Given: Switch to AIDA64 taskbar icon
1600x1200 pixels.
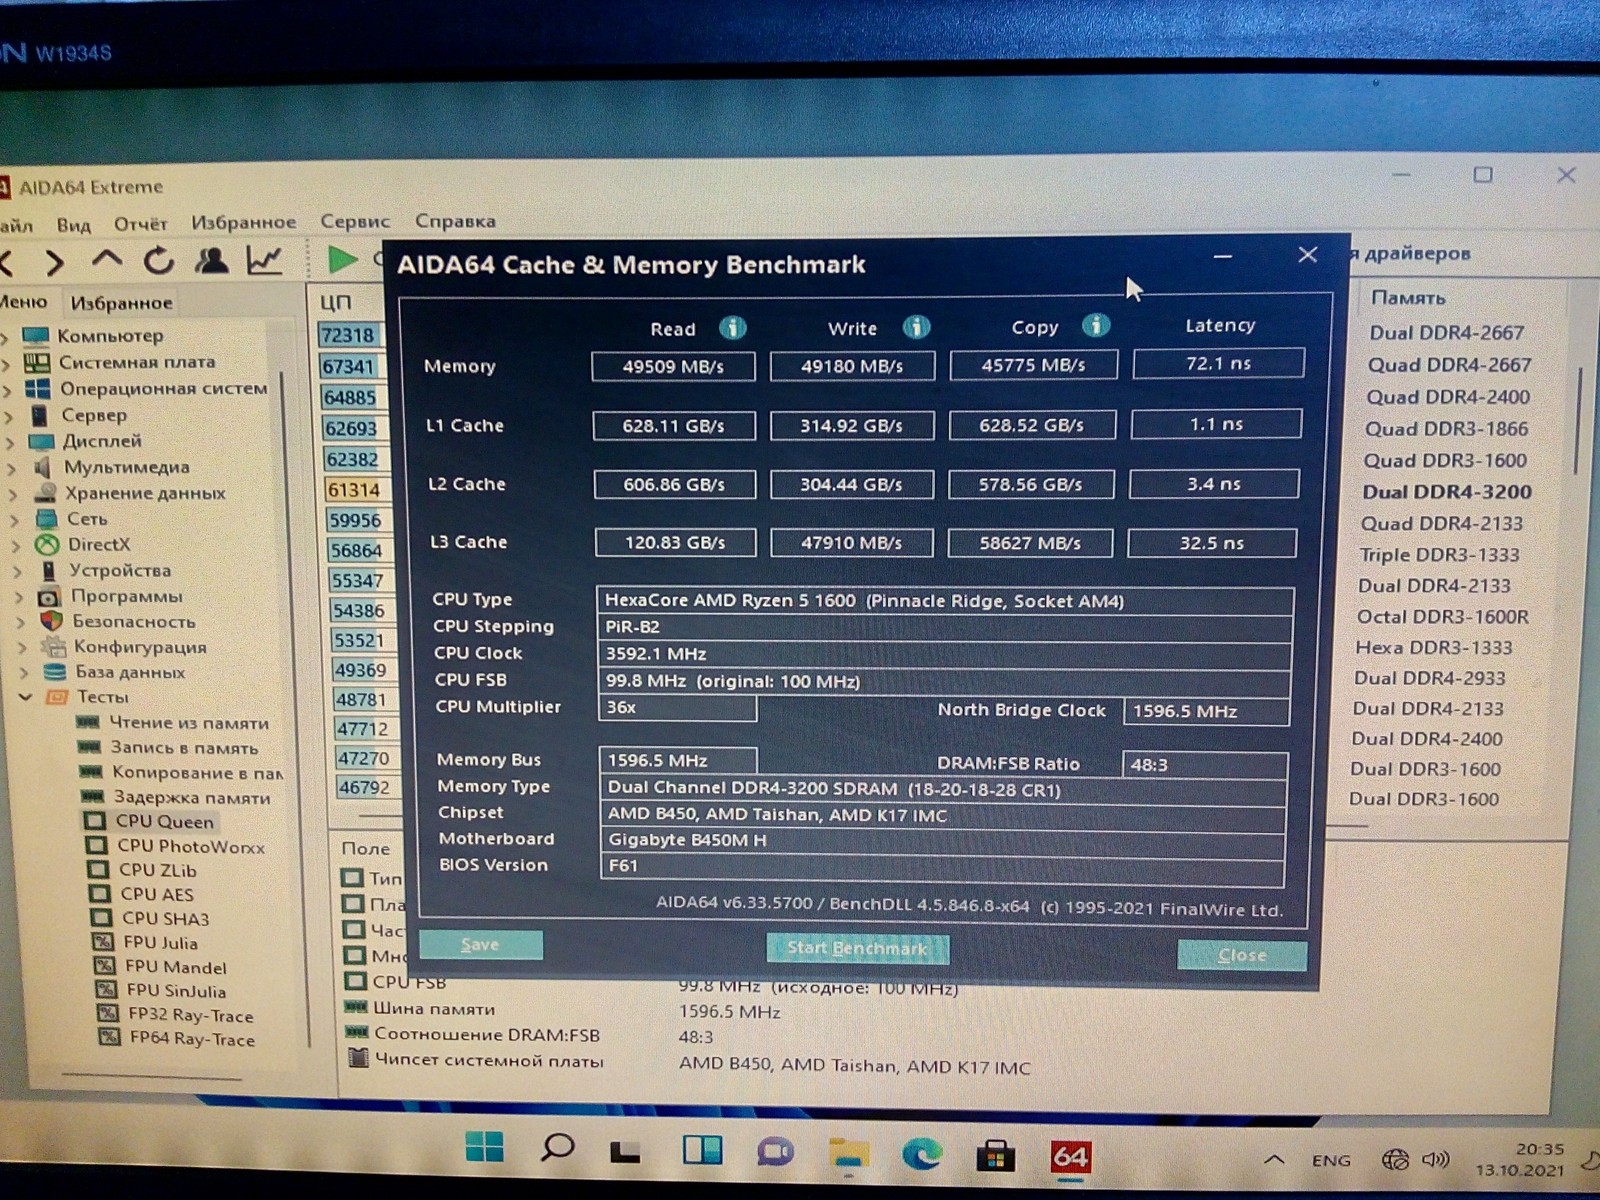Looking at the screenshot, I should click(1070, 1158).
